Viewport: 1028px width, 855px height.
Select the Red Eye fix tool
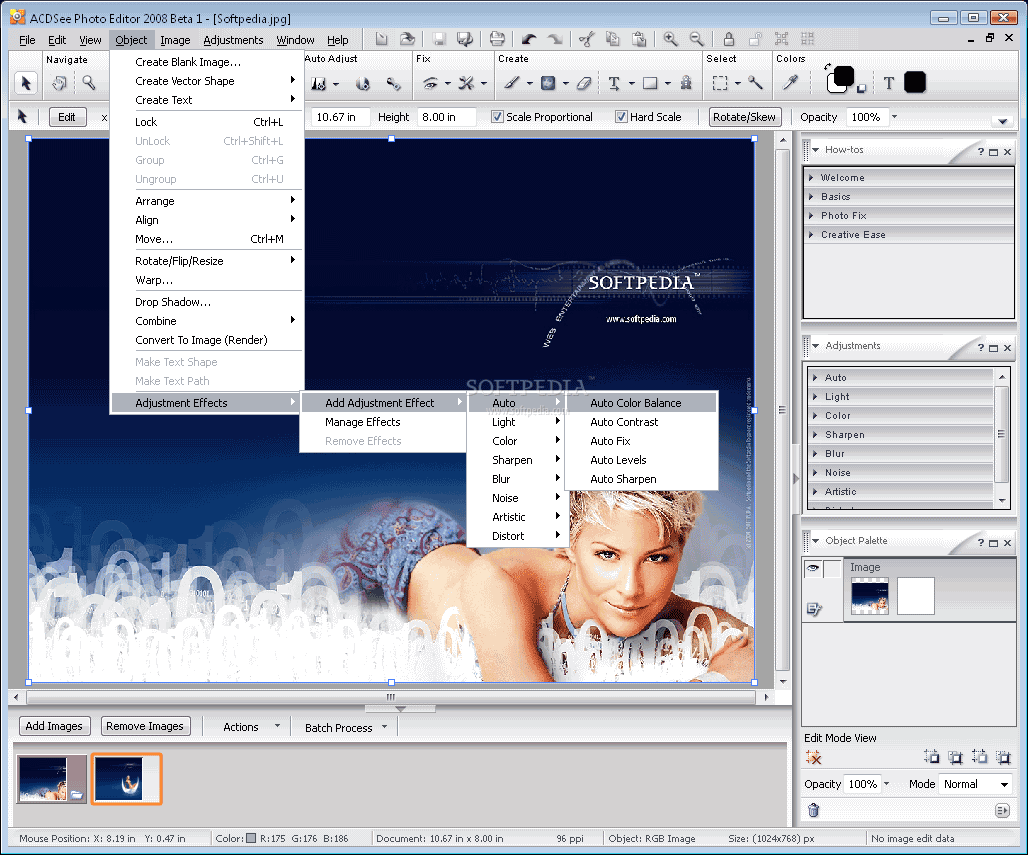tap(430, 83)
